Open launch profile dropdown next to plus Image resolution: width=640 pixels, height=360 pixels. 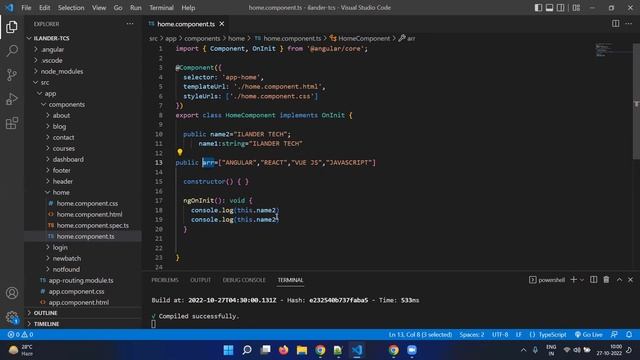(x=582, y=280)
